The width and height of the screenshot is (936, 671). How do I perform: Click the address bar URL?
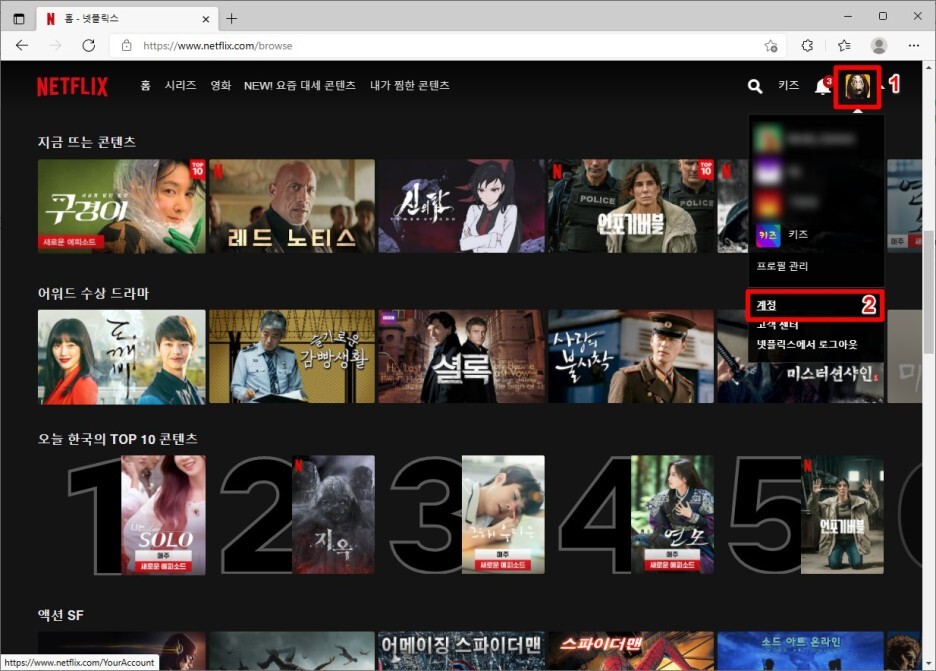pyautogui.click(x=218, y=45)
